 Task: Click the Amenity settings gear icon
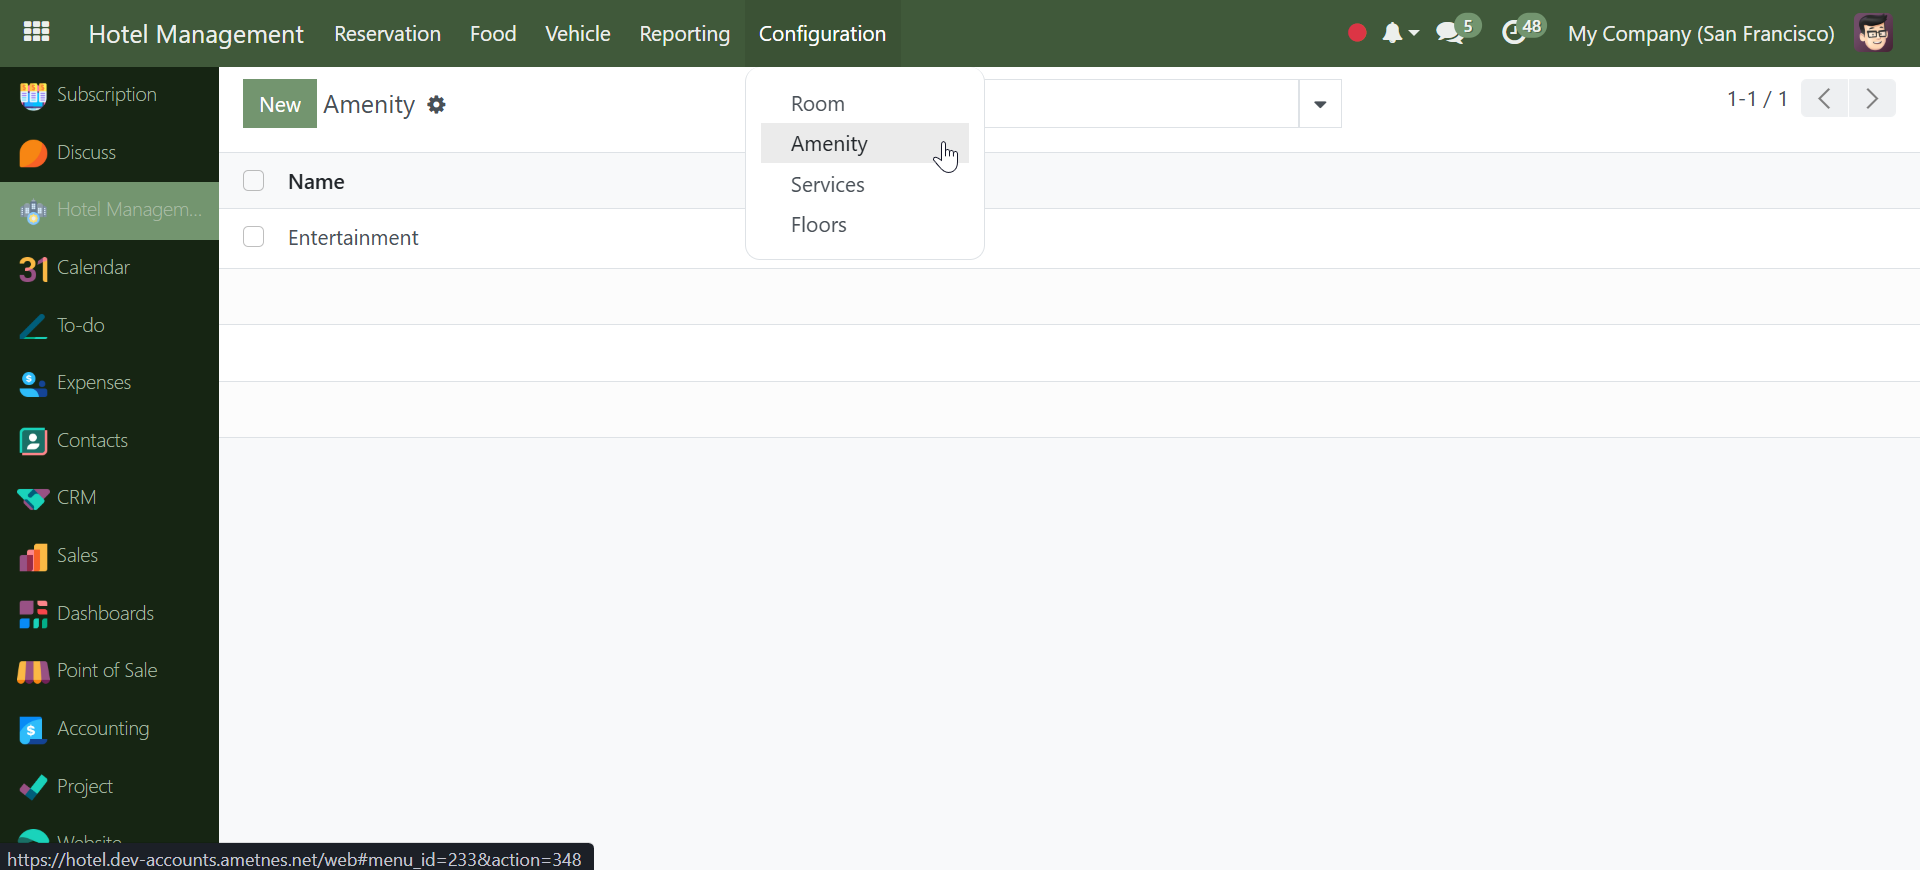pos(436,105)
